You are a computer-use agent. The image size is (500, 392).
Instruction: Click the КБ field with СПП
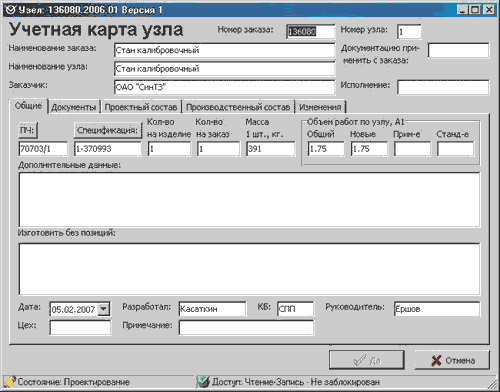click(x=295, y=309)
